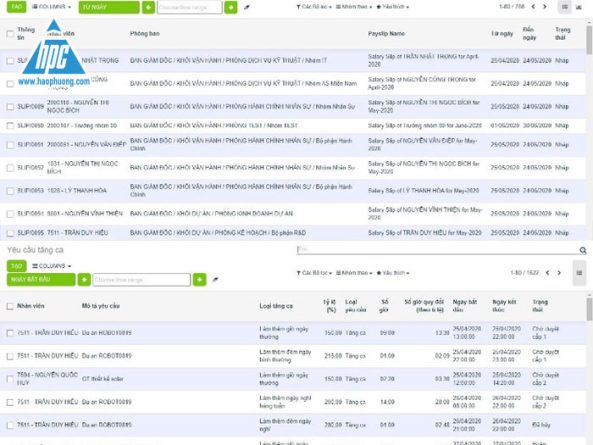
Task: Switch payslips to list view icon
Action: coord(565,7)
